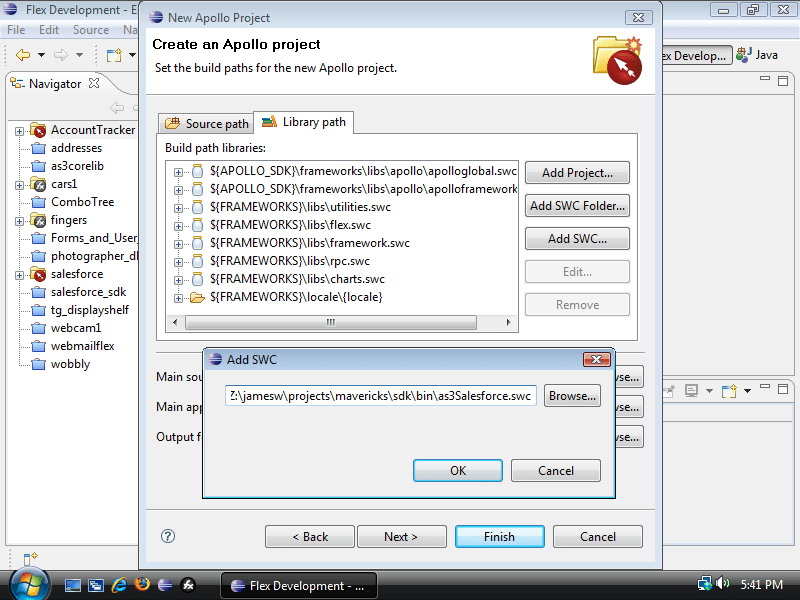This screenshot has height=600, width=800.
Task: Open help via the question mark icon
Action: [x=166, y=536]
